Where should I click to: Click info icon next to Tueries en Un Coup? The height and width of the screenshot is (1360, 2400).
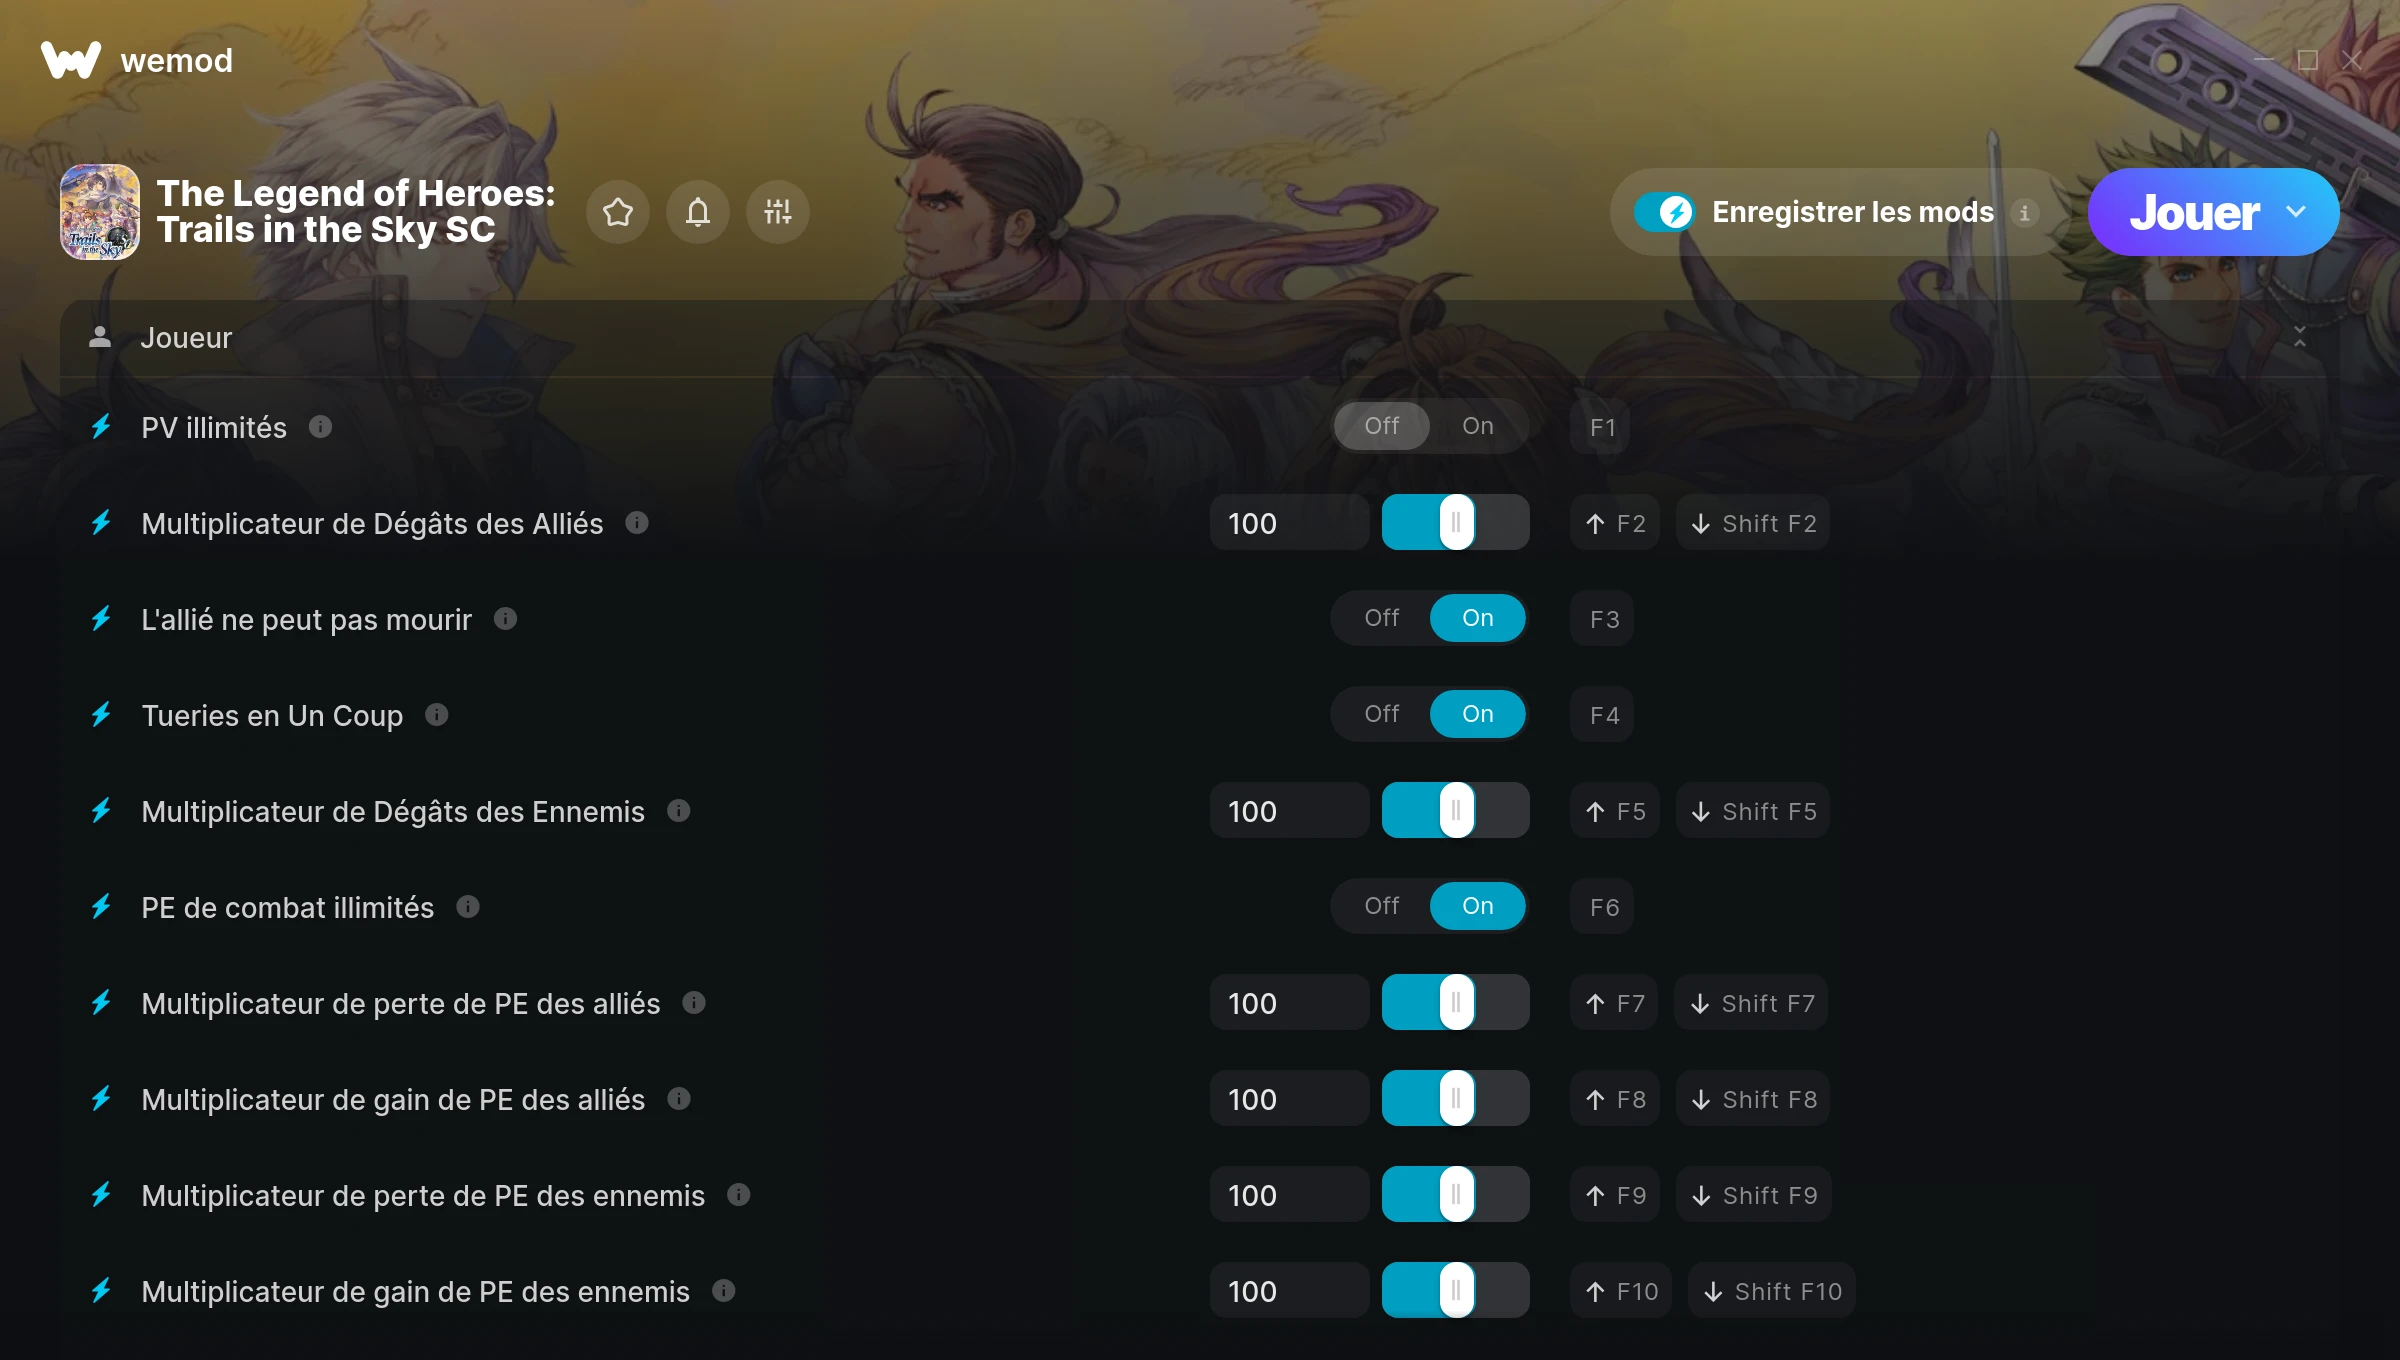coord(437,715)
